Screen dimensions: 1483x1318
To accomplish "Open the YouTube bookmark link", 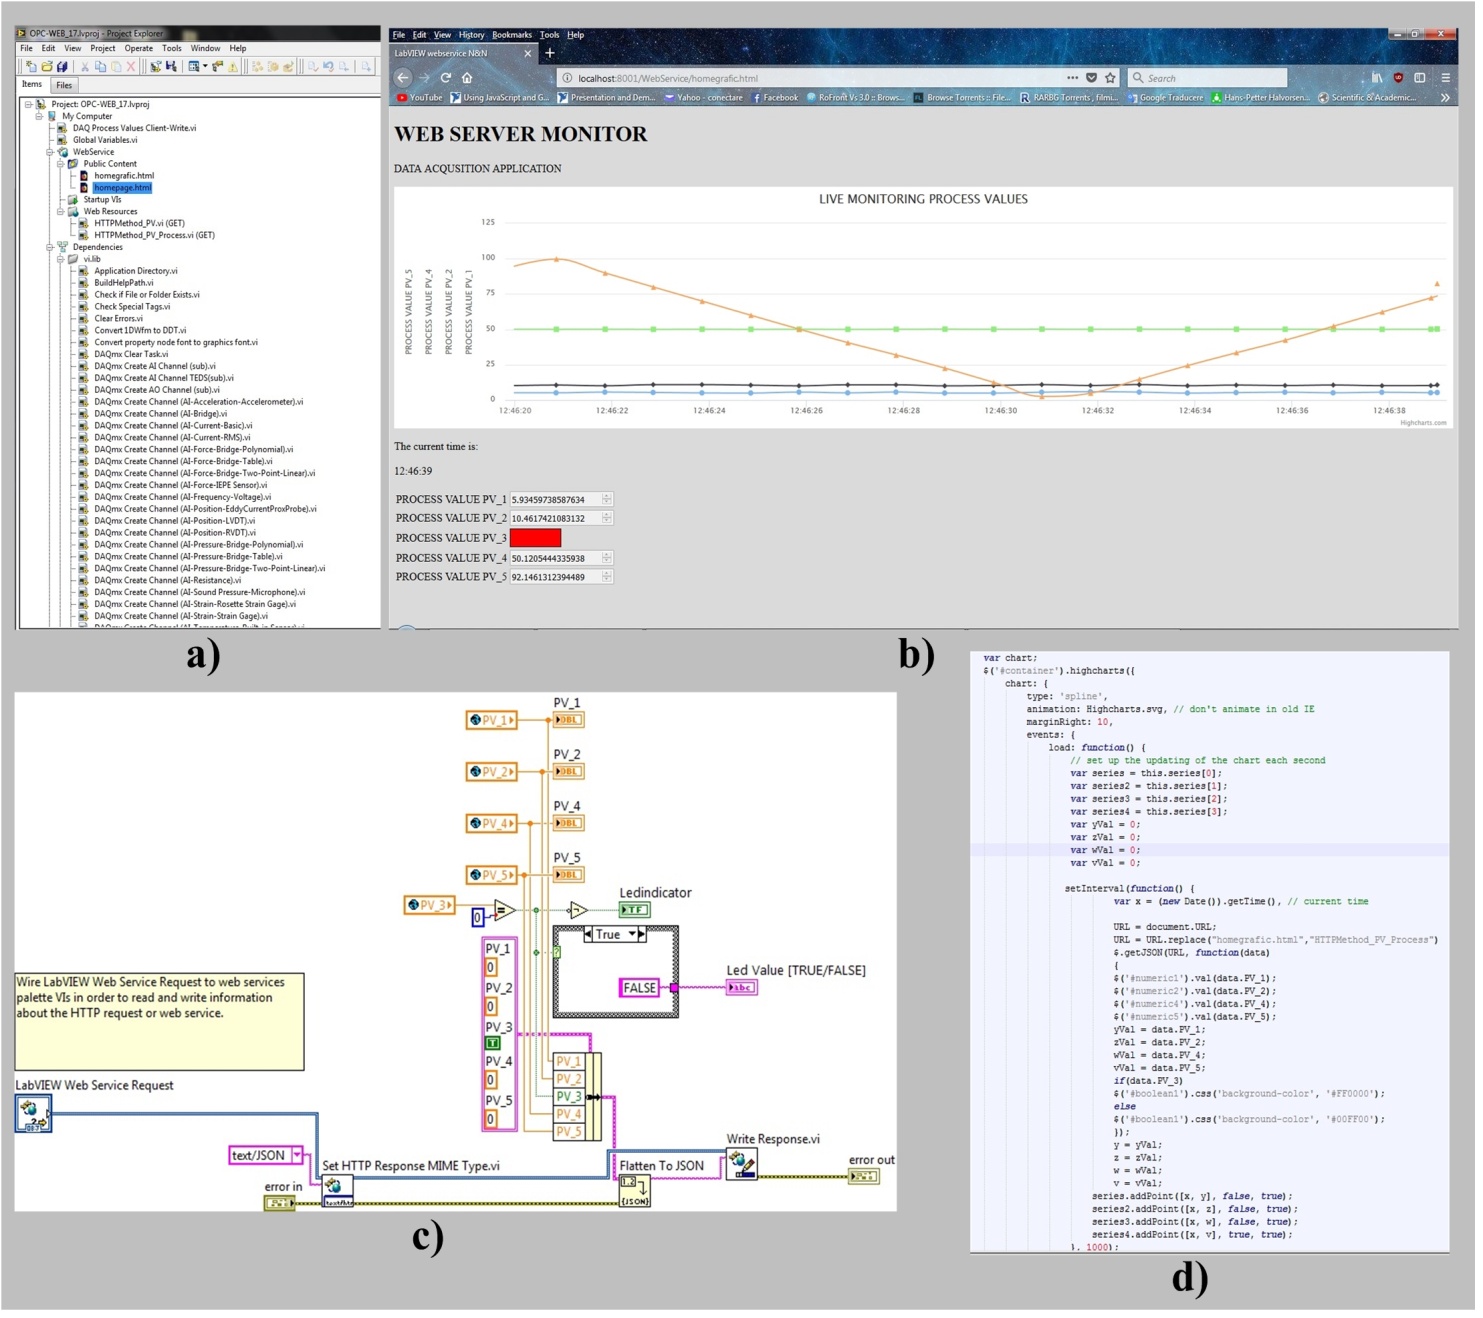I will 419,98.
